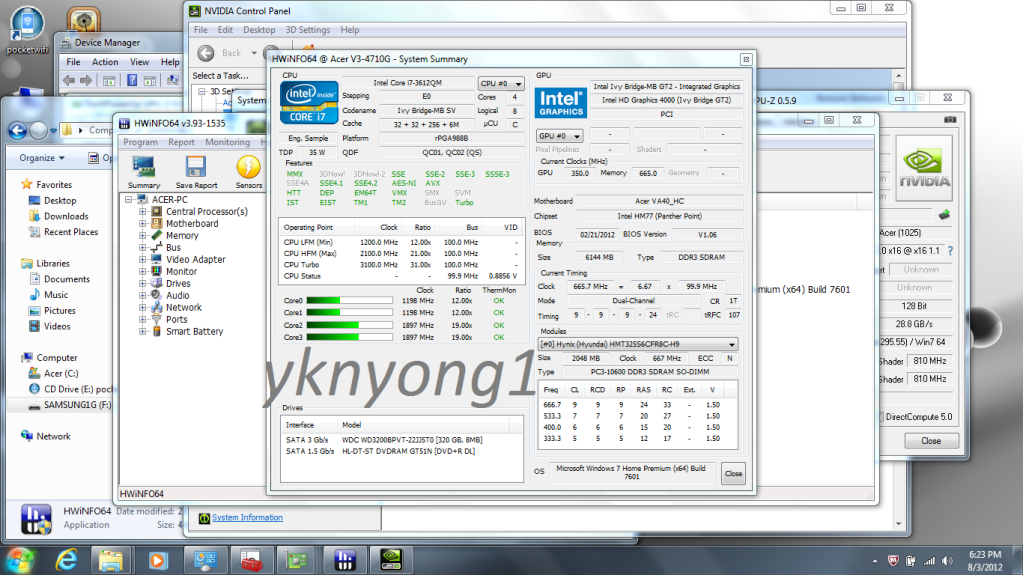The image size is (1023, 575).
Task: Click the Windows Start button
Action: [x=20, y=560]
